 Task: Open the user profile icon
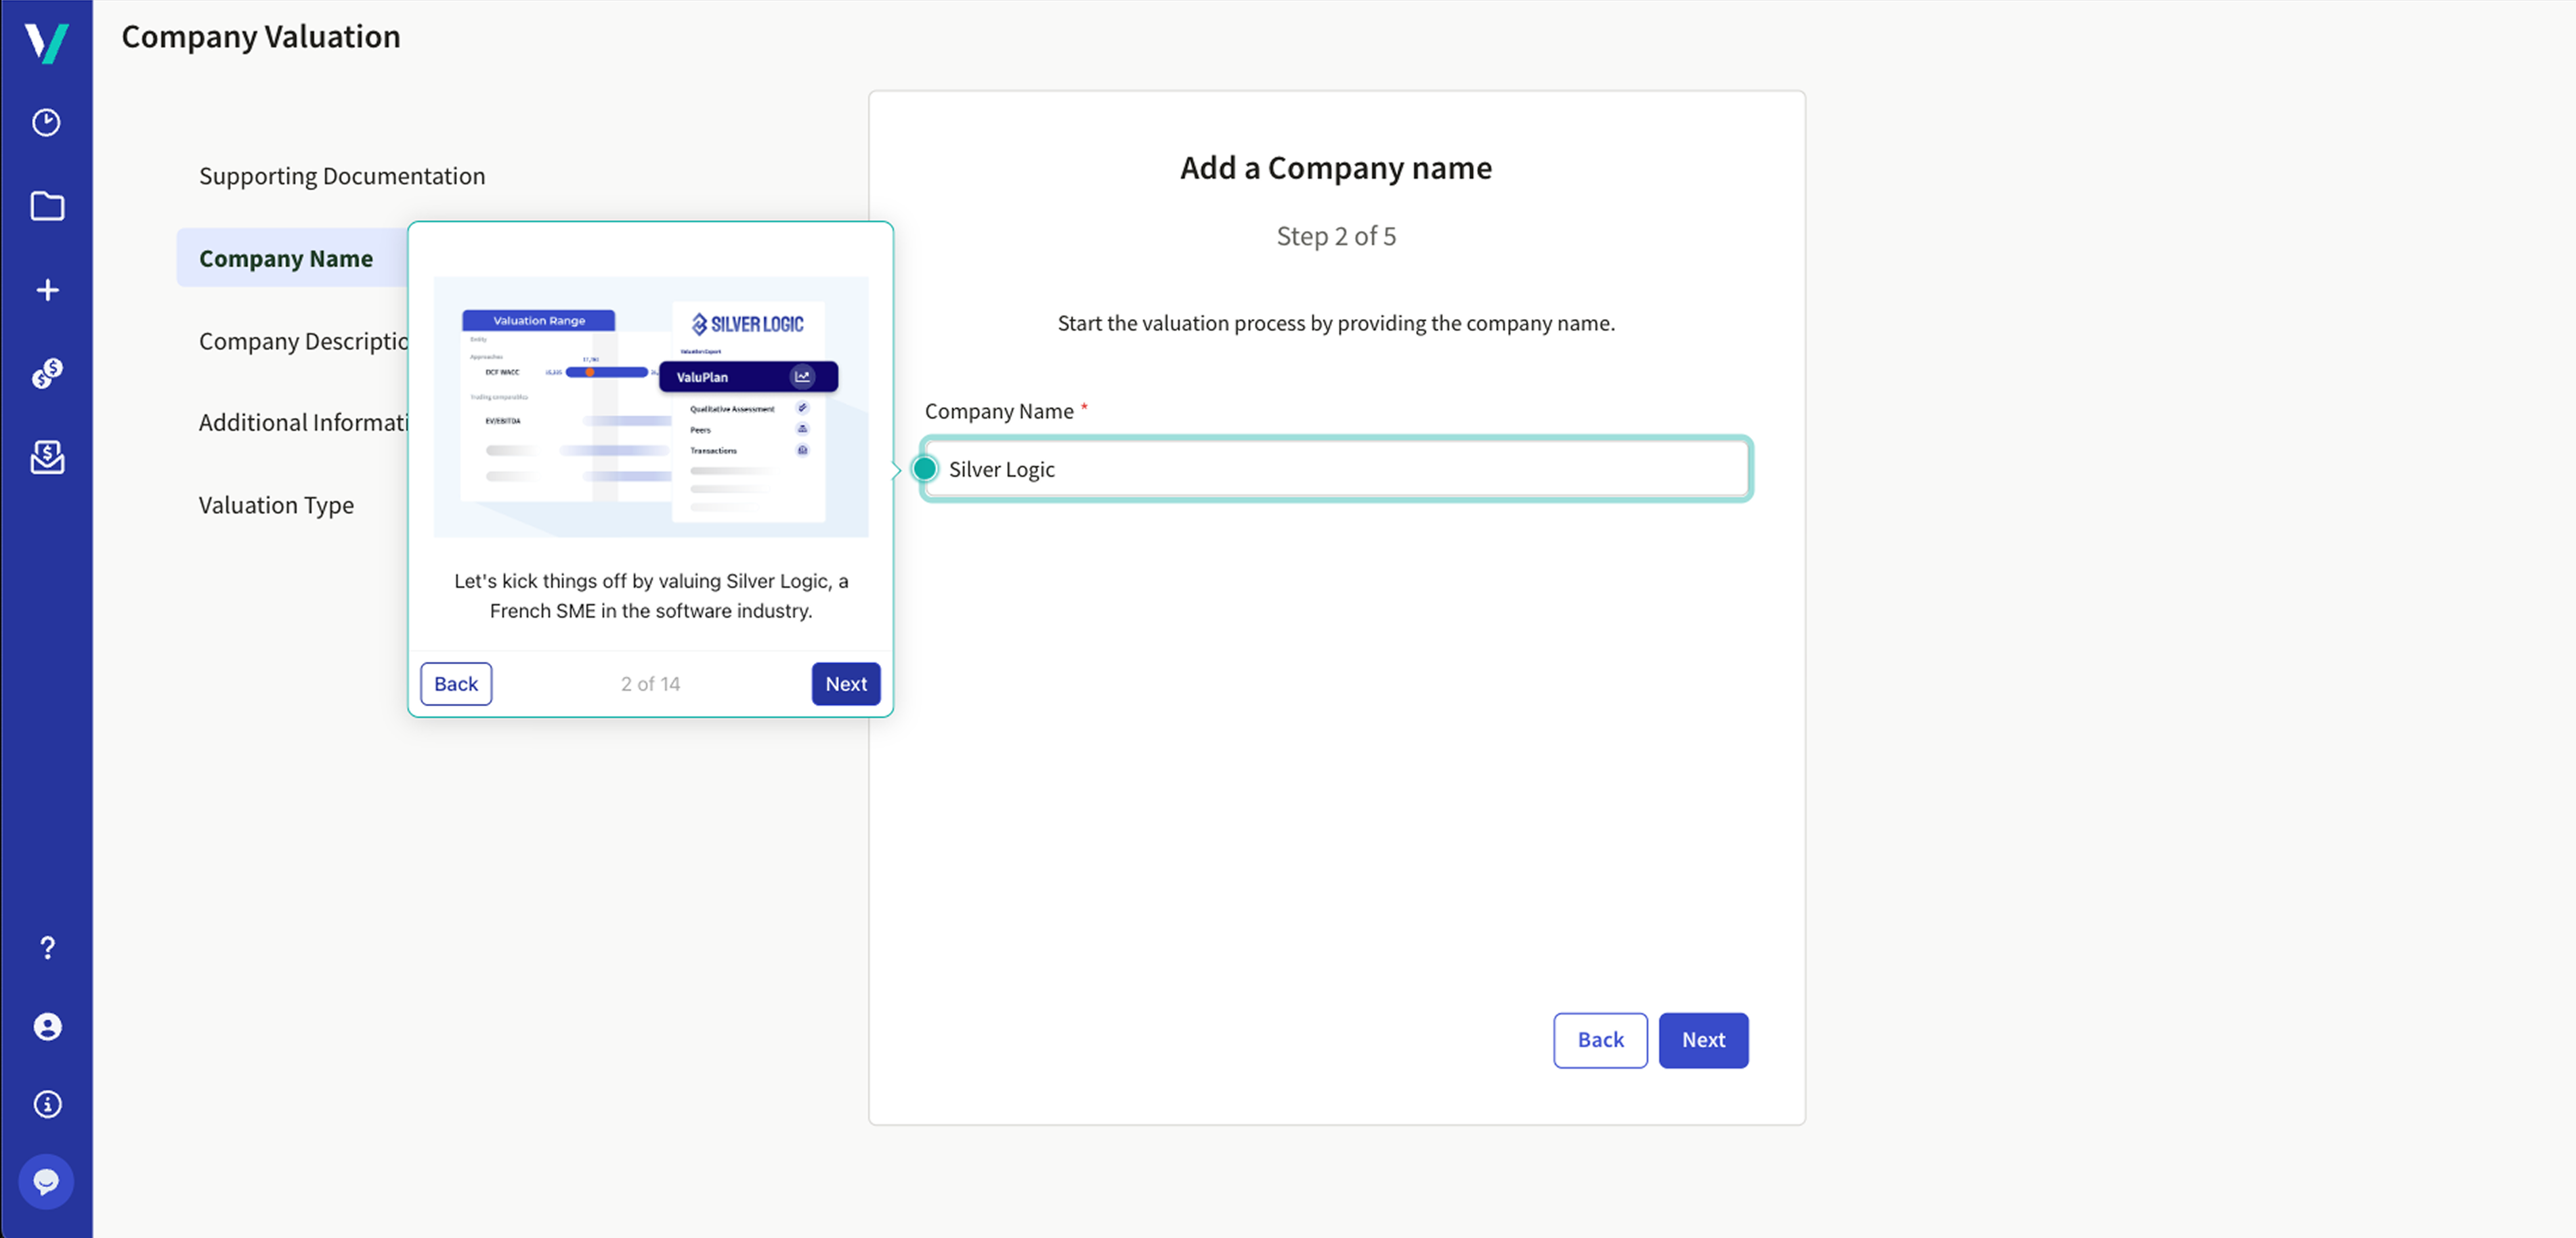click(x=46, y=1026)
